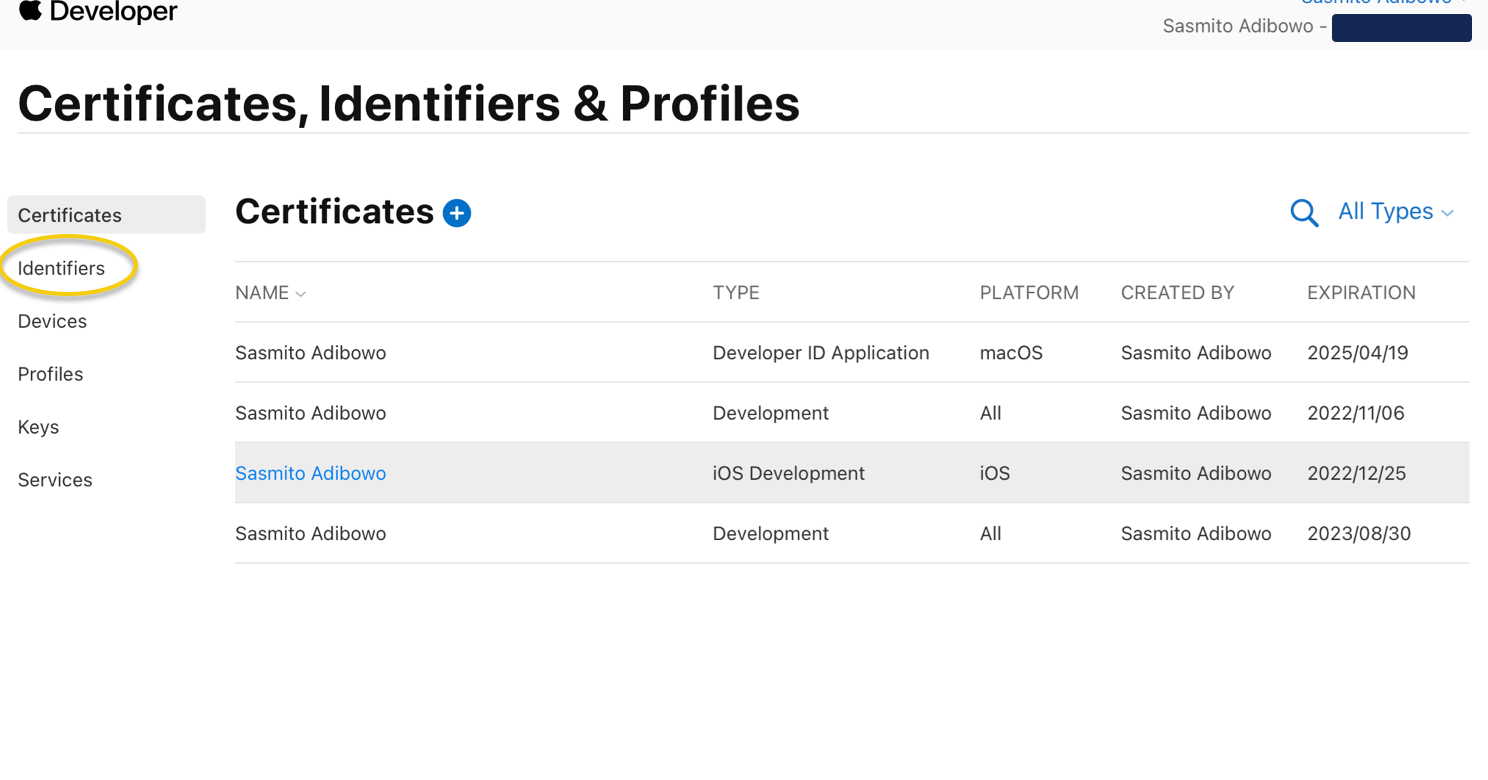Select Certificates in the sidebar

[106, 215]
